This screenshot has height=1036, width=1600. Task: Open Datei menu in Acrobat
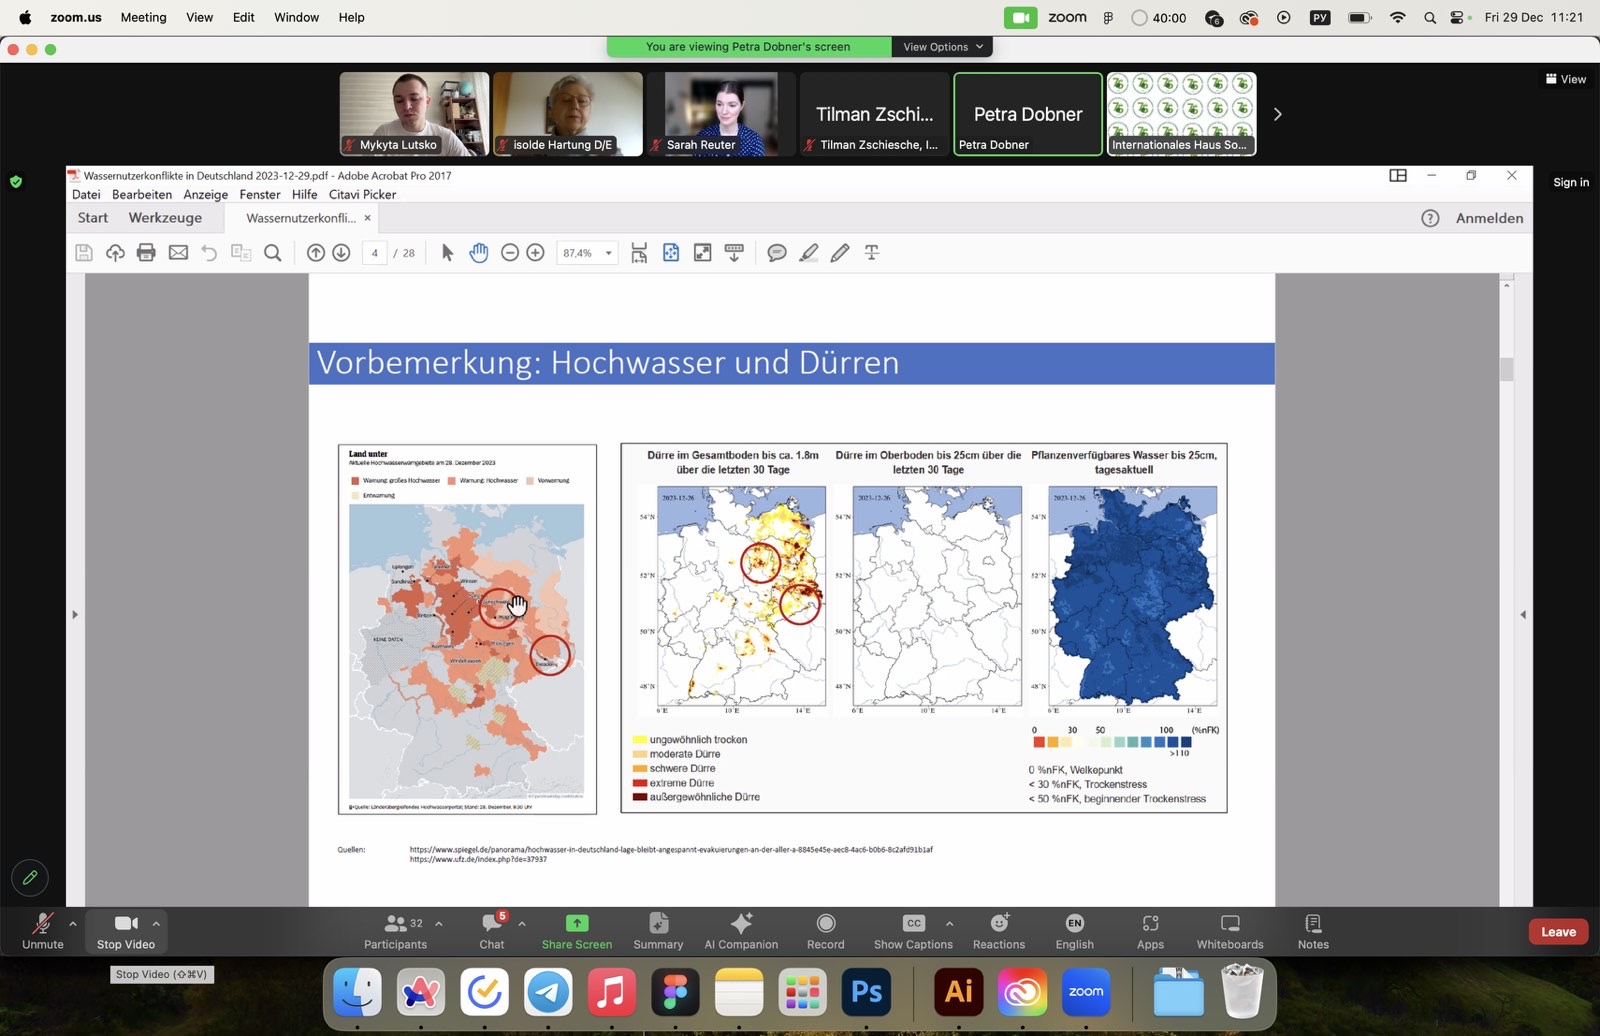coord(86,195)
